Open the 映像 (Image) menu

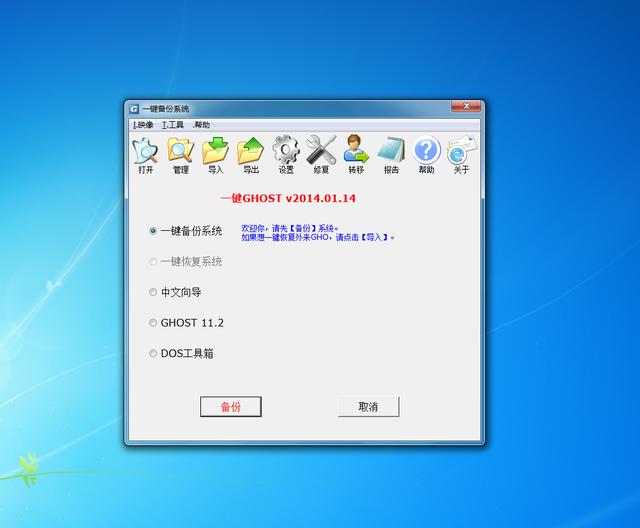click(x=143, y=125)
